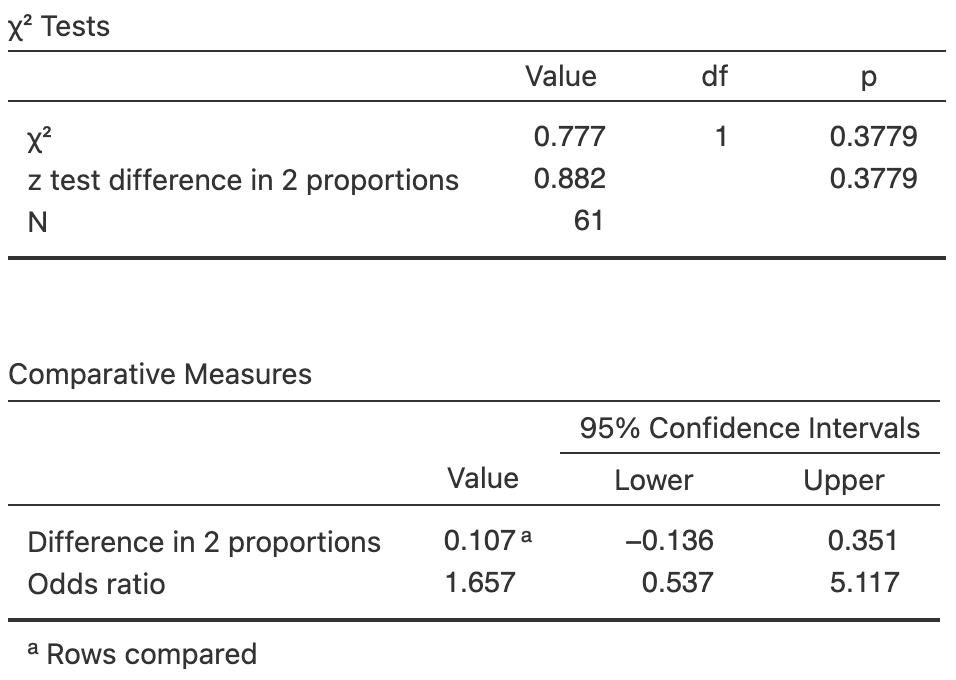Select the z test difference row label

[x=243, y=180]
